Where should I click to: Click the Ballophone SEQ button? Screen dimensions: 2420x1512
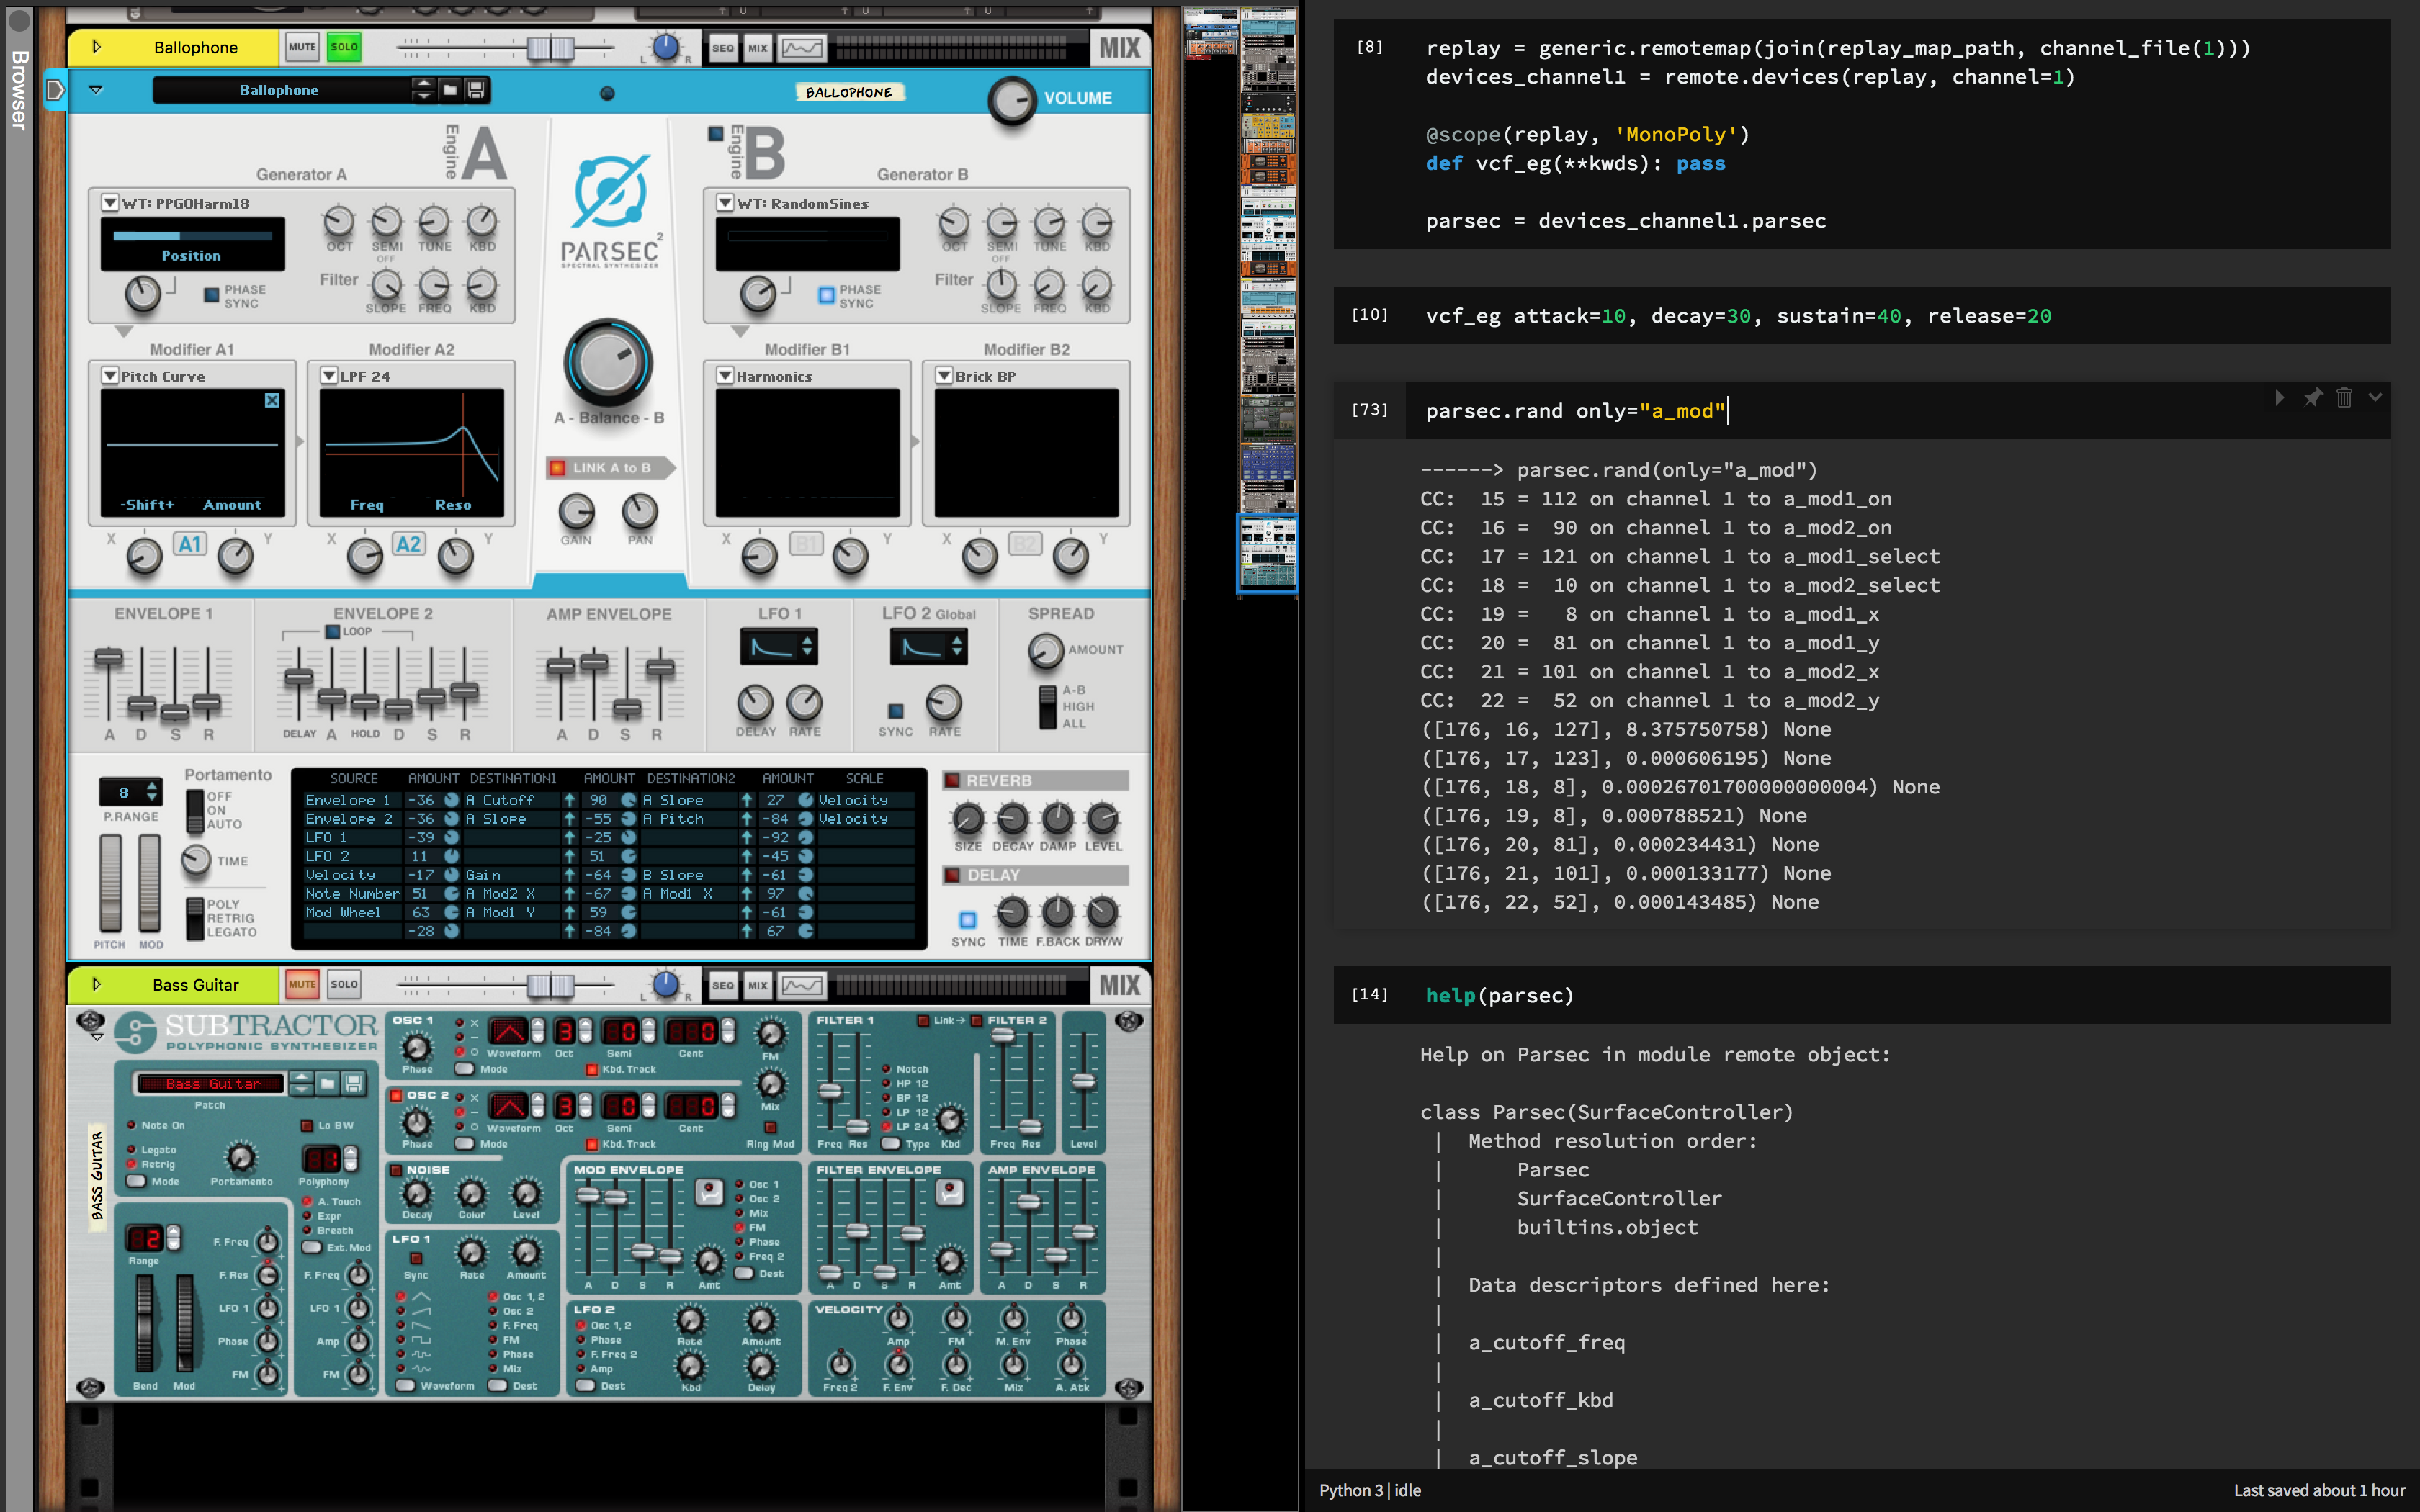[723, 47]
